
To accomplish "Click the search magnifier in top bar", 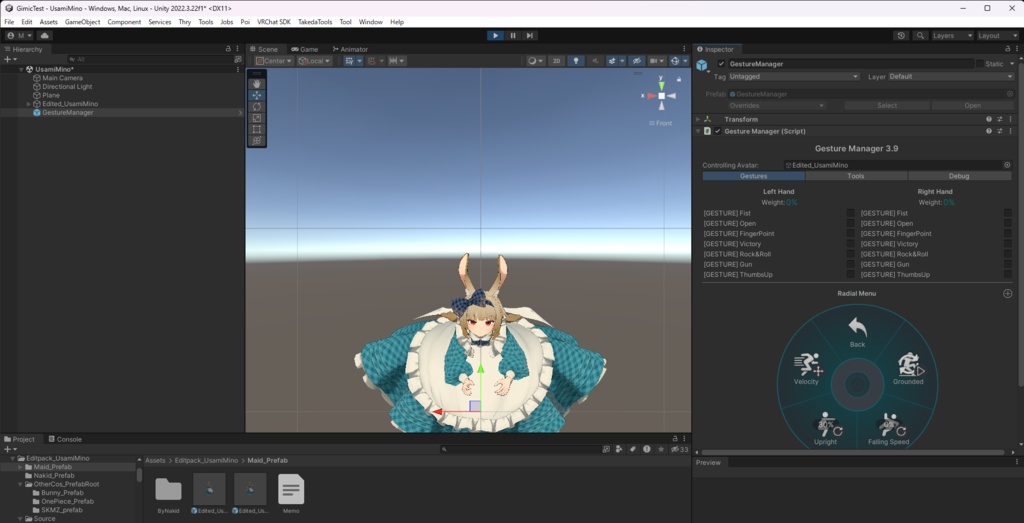I will [920, 35].
